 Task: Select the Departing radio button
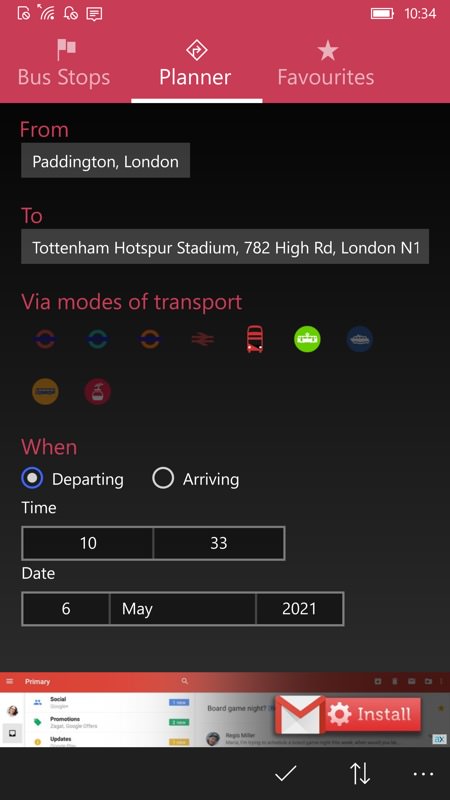[x=32, y=479]
